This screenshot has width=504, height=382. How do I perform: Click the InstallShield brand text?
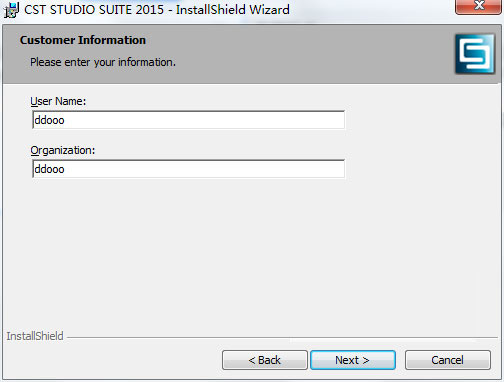[35, 336]
